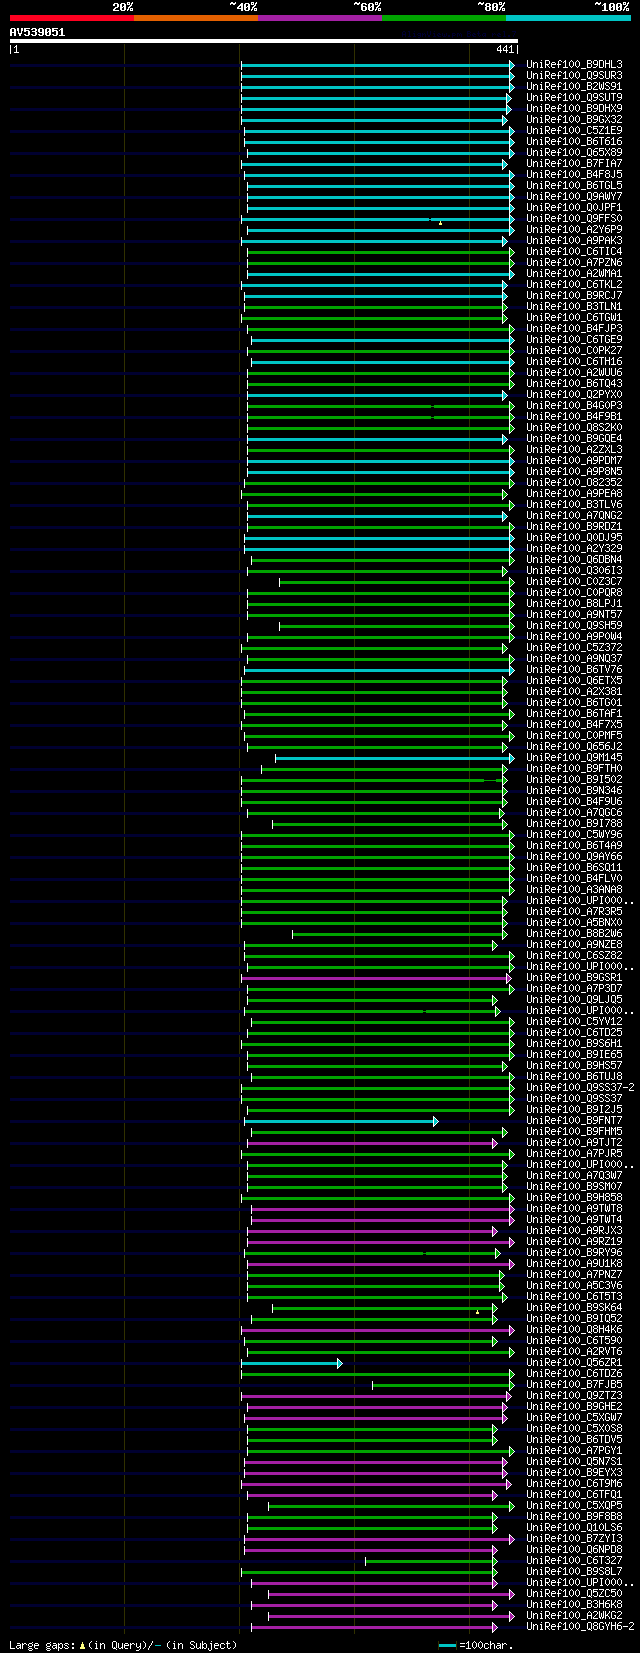640x1653 pixels.
Task: Select hit label UniRef100_A9PAK3
Action: (x=574, y=241)
